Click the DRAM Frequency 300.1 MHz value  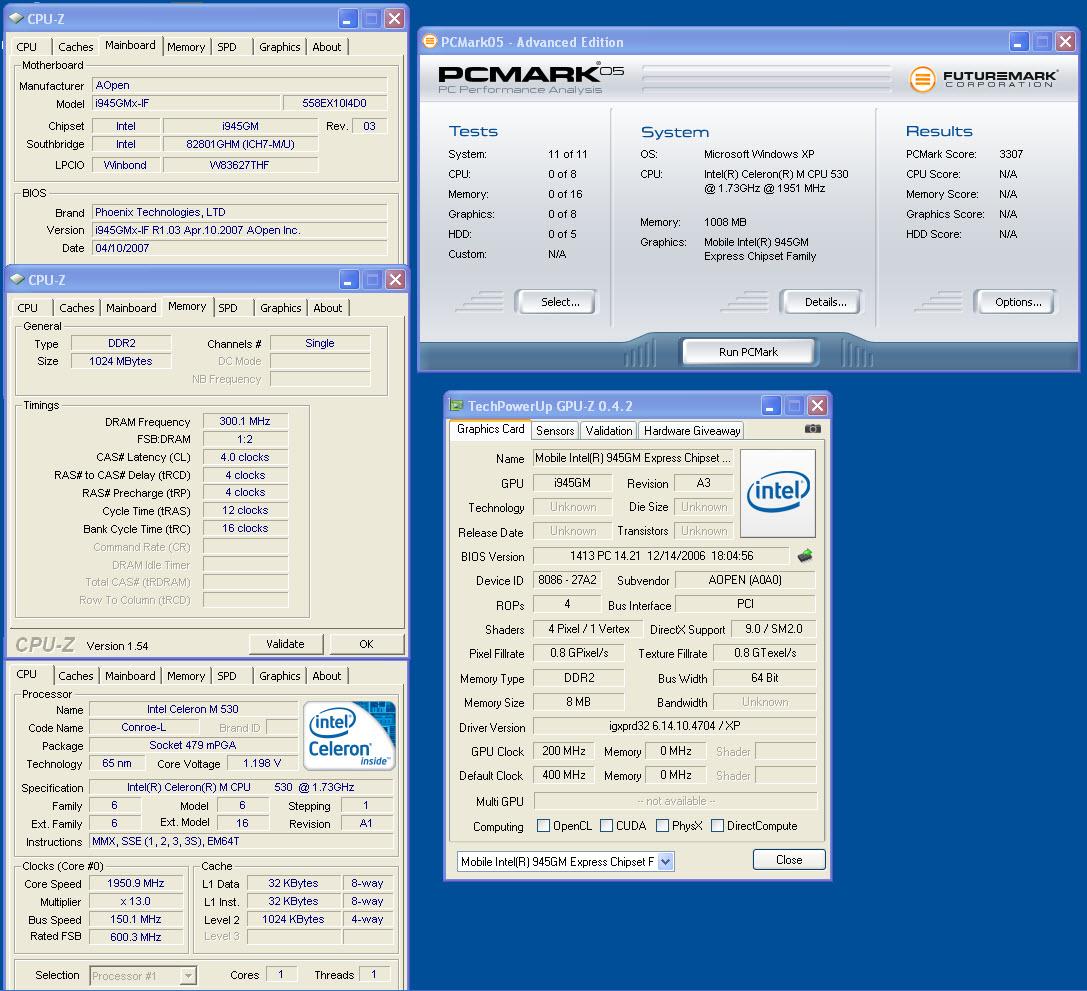[x=245, y=421]
